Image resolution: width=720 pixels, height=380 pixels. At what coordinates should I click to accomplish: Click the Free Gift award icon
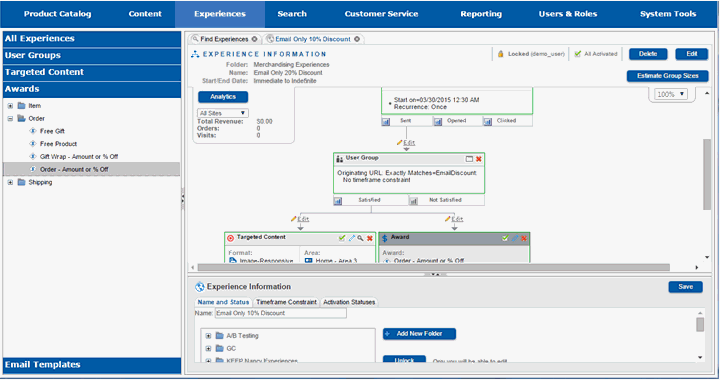click(33, 131)
